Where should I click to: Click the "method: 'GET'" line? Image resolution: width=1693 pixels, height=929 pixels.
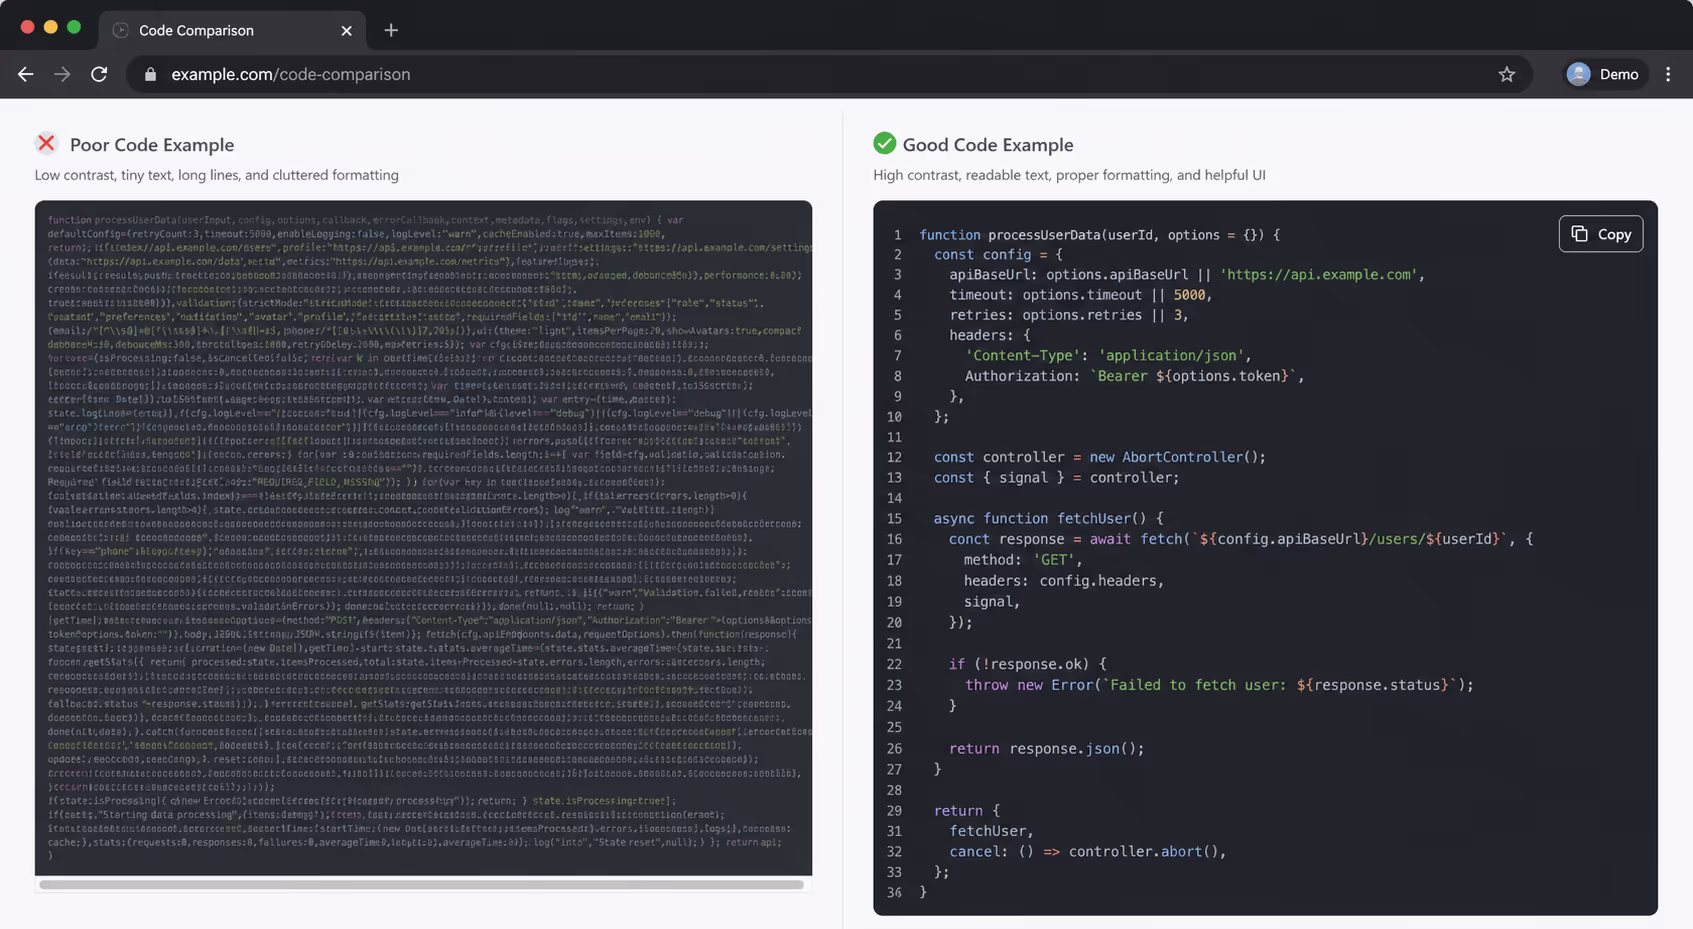[x=1024, y=560]
